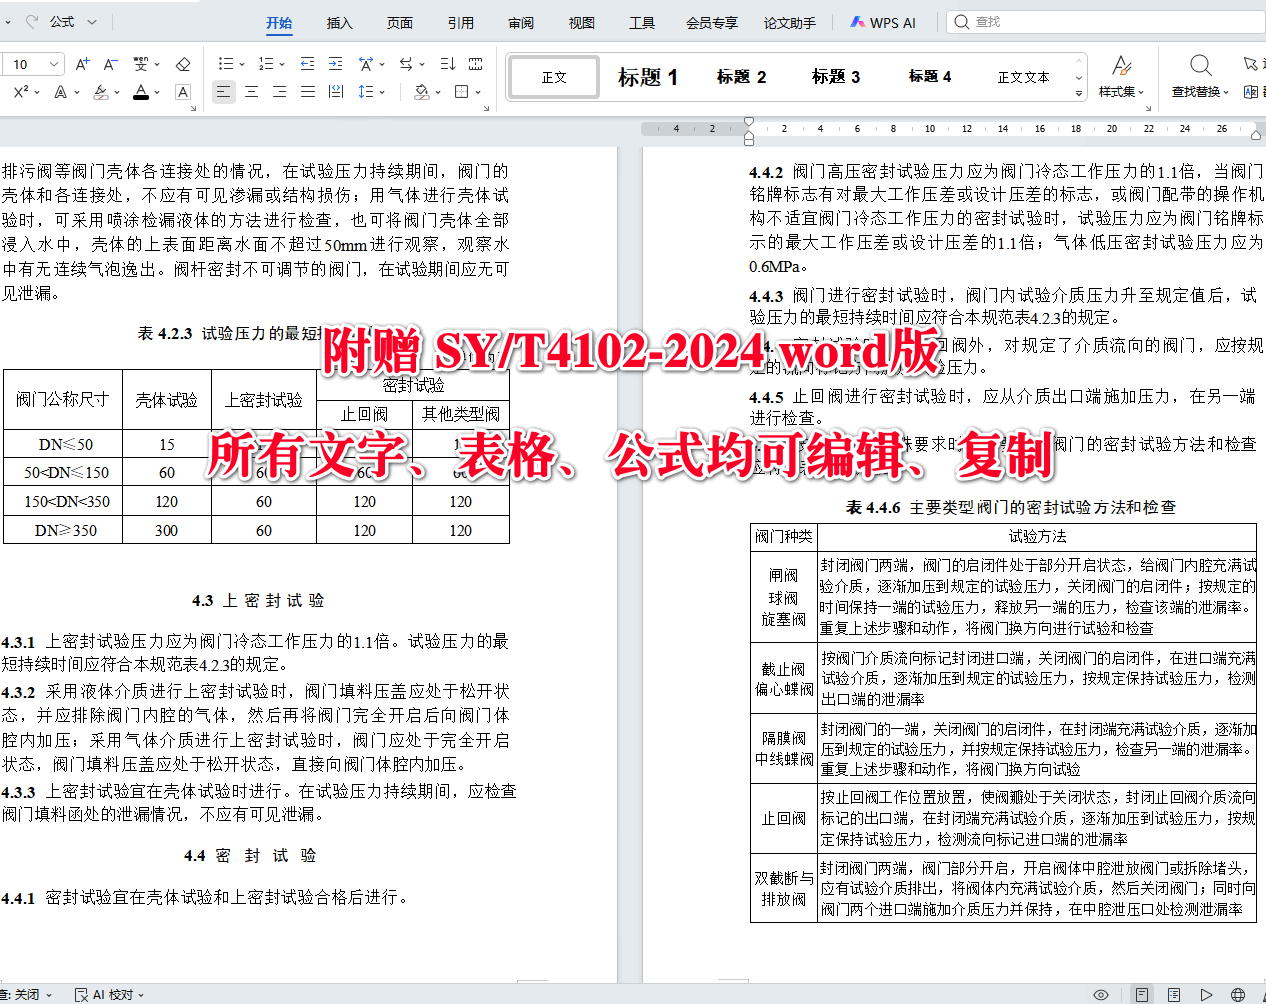Viewport: 1266px width, 1004px height.
Task: Click the text direction arrows icon
Action: pyautogui.click(x=406, y=64)
